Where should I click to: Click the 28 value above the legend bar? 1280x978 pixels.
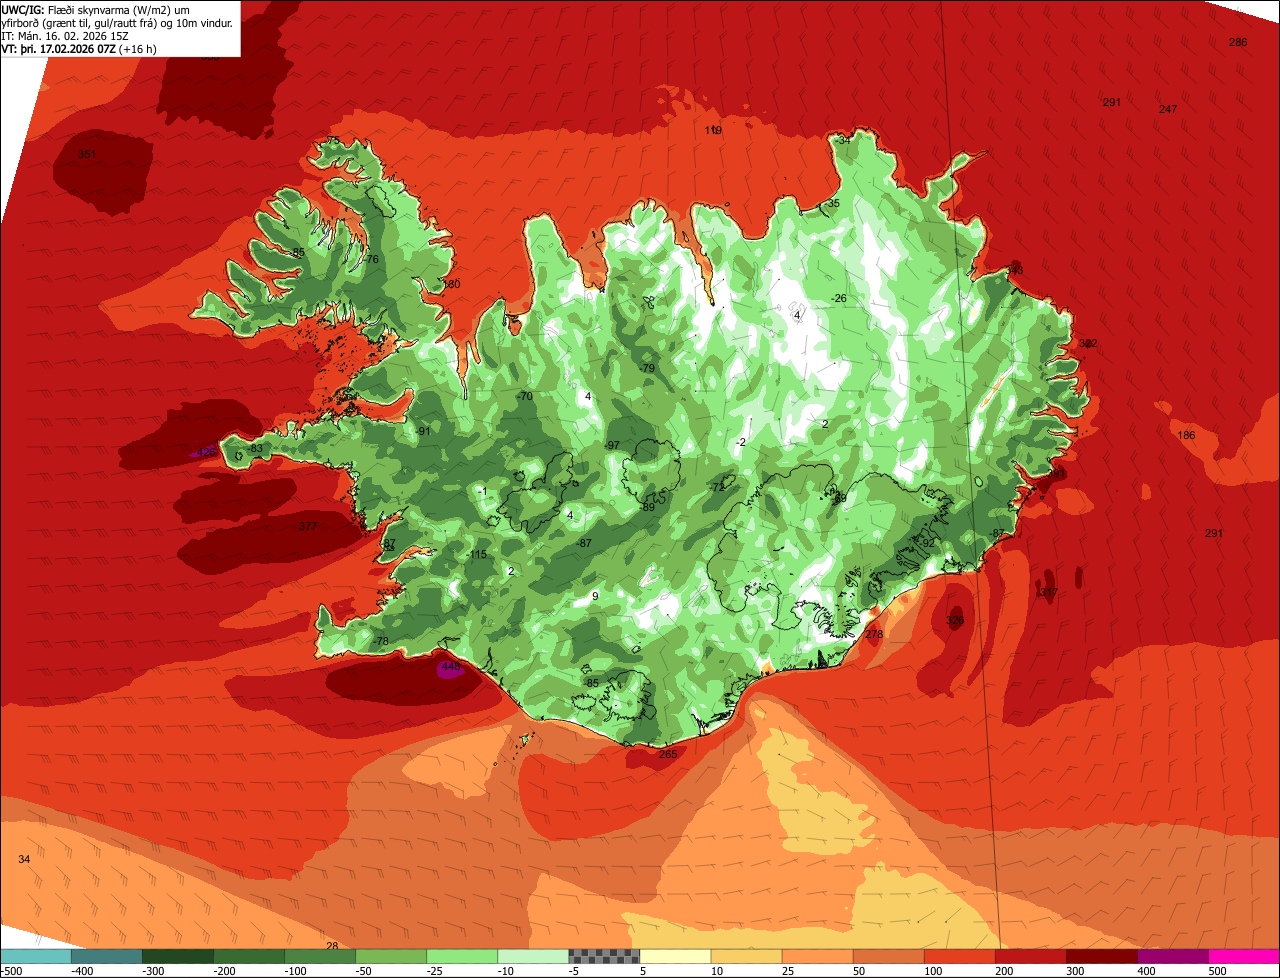332,945
